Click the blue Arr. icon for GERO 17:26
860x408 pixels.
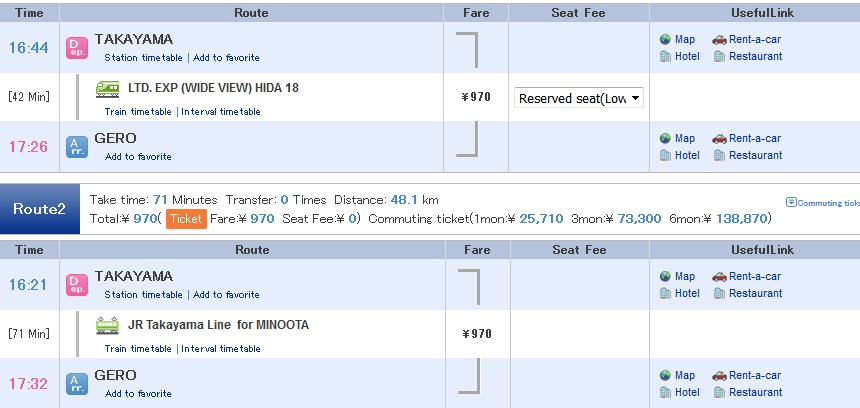[x=77, y=147]
